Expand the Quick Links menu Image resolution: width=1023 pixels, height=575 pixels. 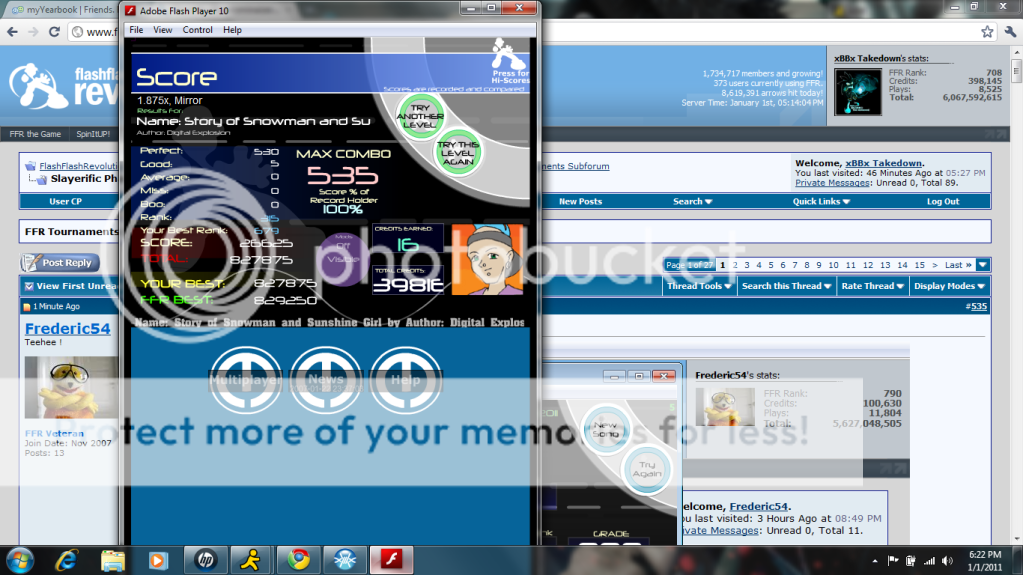[x=822, y=201]
